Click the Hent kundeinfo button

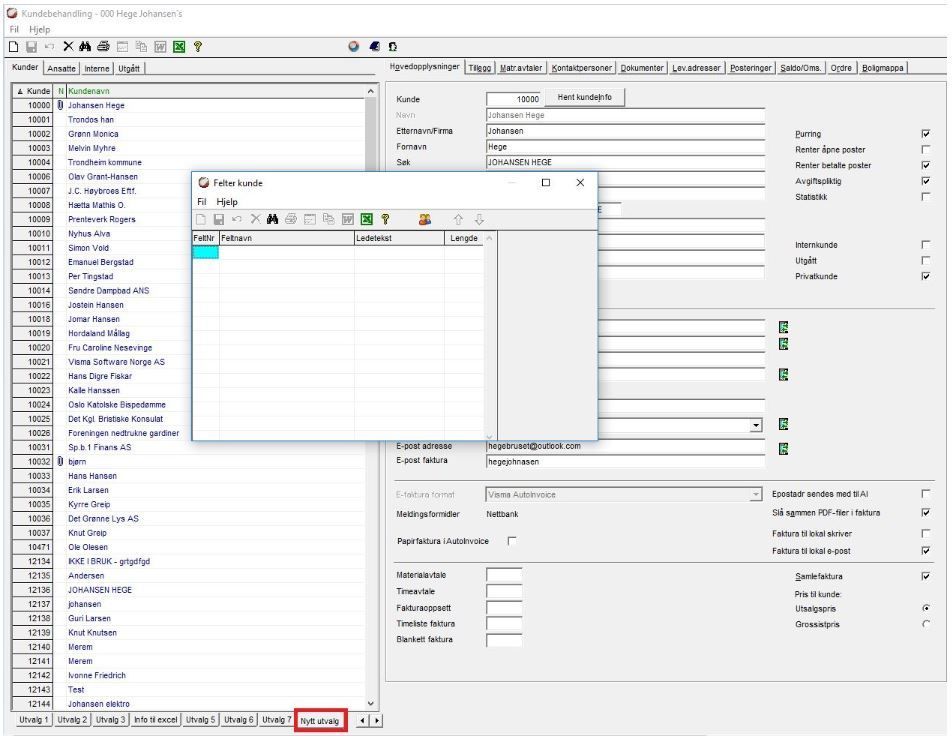pyautogui.click(x=585, y=97)
